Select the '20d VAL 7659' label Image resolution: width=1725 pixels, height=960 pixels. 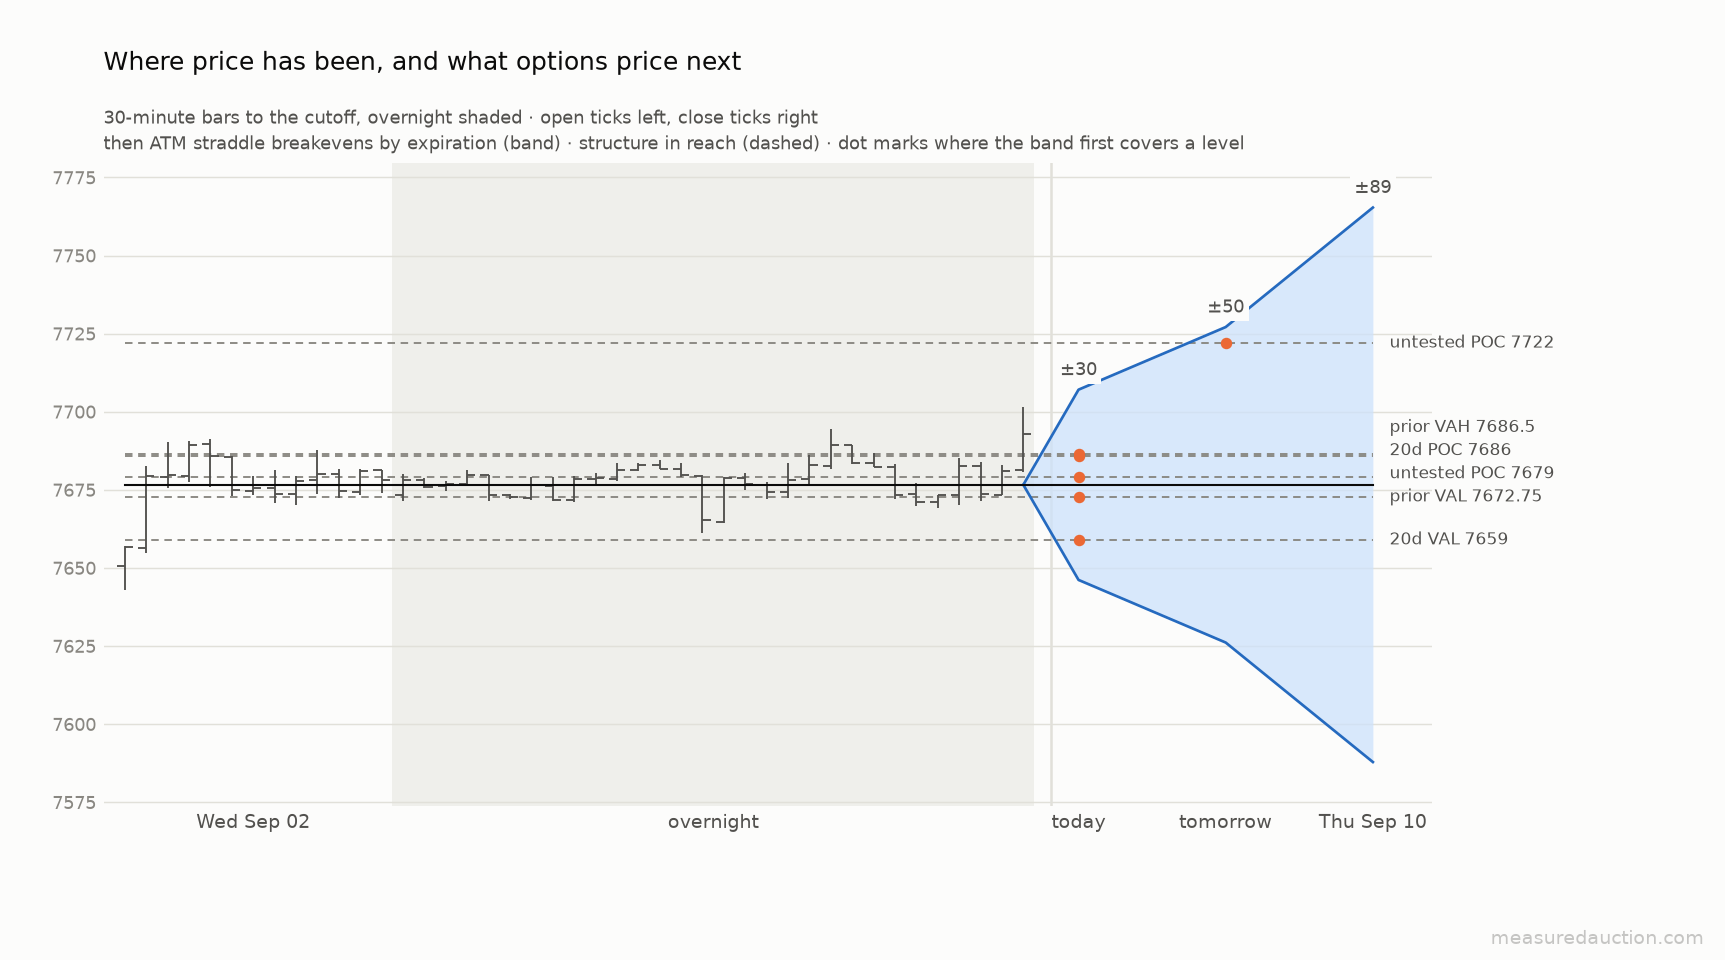pyautogui.click(x=1448, y=539)
